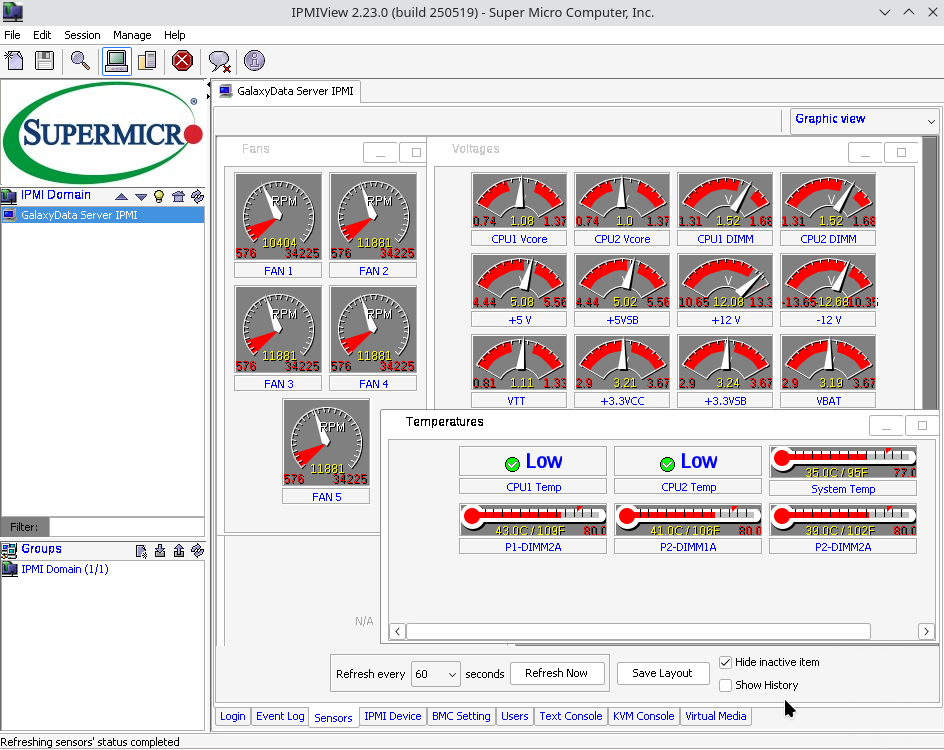The width and height of the screenshot is (944, 750).
Task: Click the CPU1 Temp Low status indicator
Action: (533, 461)
